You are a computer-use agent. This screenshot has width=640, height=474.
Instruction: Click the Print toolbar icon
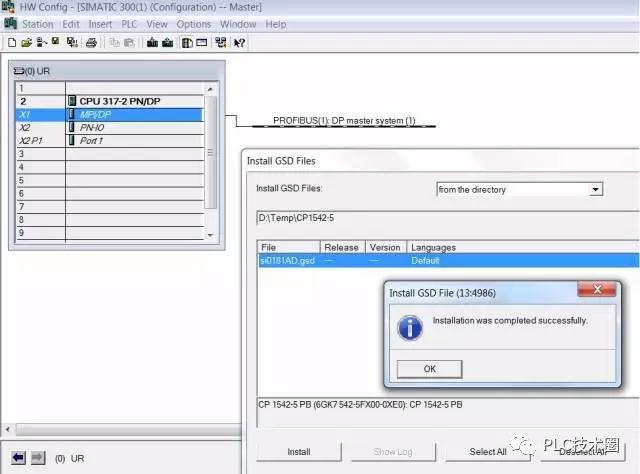91,43
